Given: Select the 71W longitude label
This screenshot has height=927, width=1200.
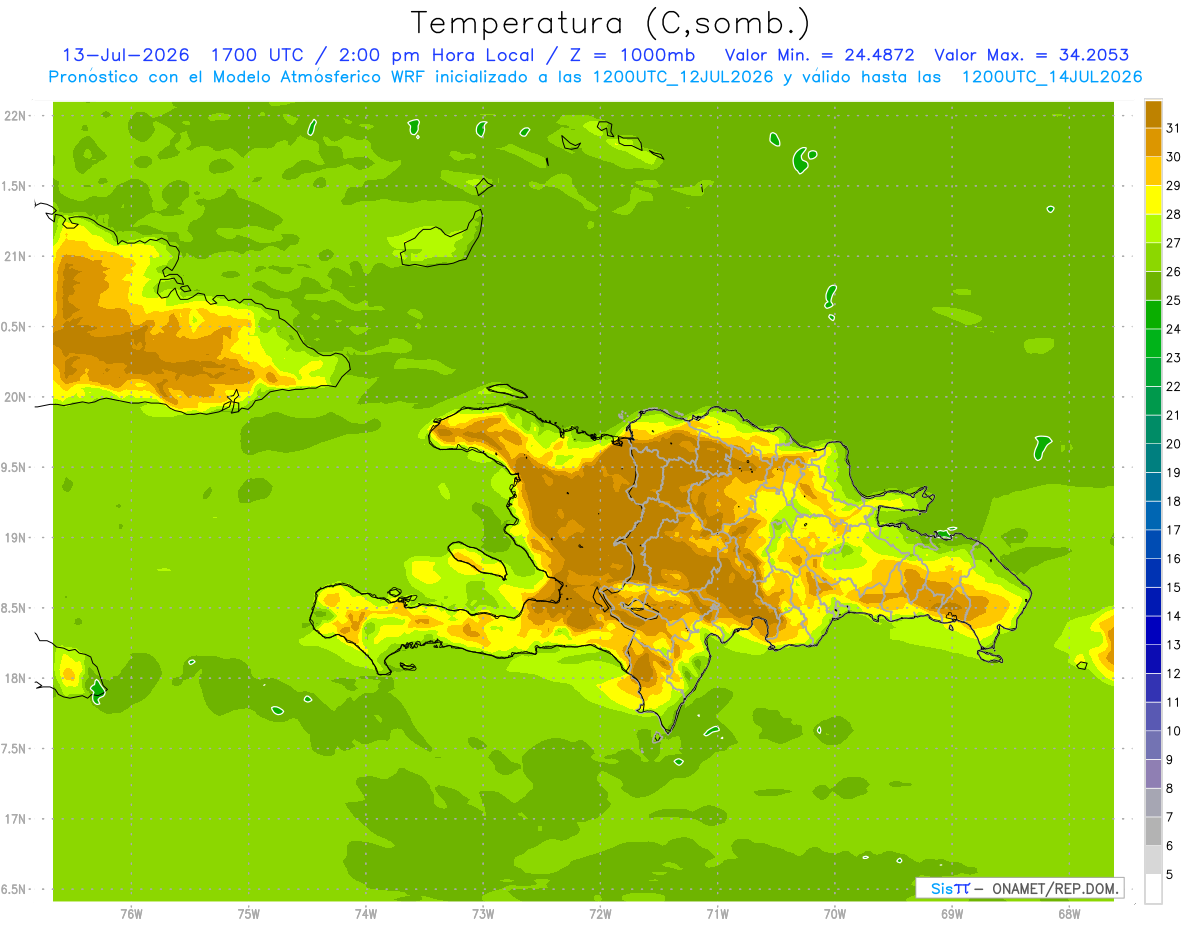Looking at the screenshot, I should 717,914.
